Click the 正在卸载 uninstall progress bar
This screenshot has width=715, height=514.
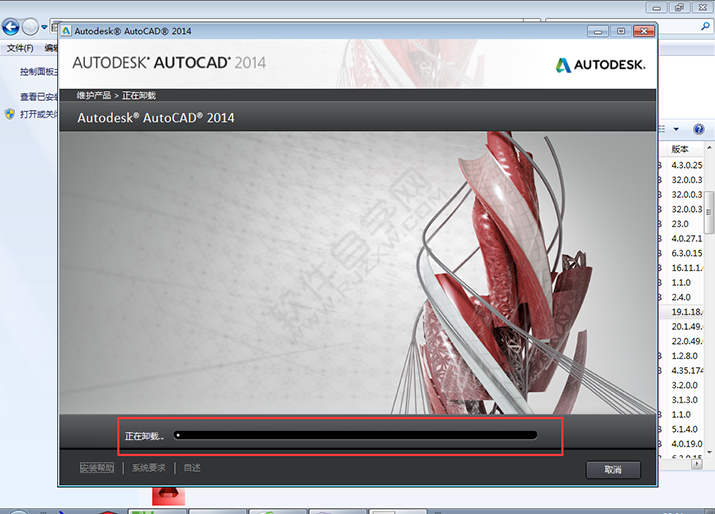[356, 435]
